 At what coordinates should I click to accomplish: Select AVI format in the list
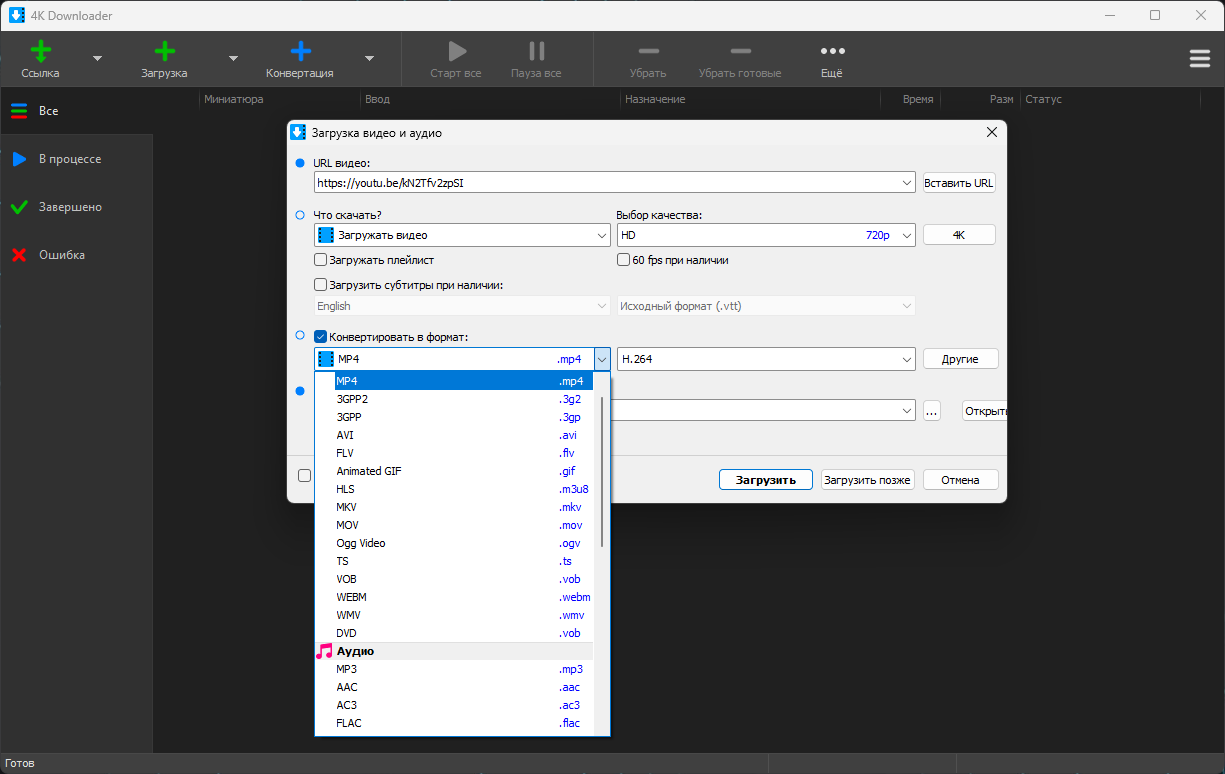tap(454, 435)
